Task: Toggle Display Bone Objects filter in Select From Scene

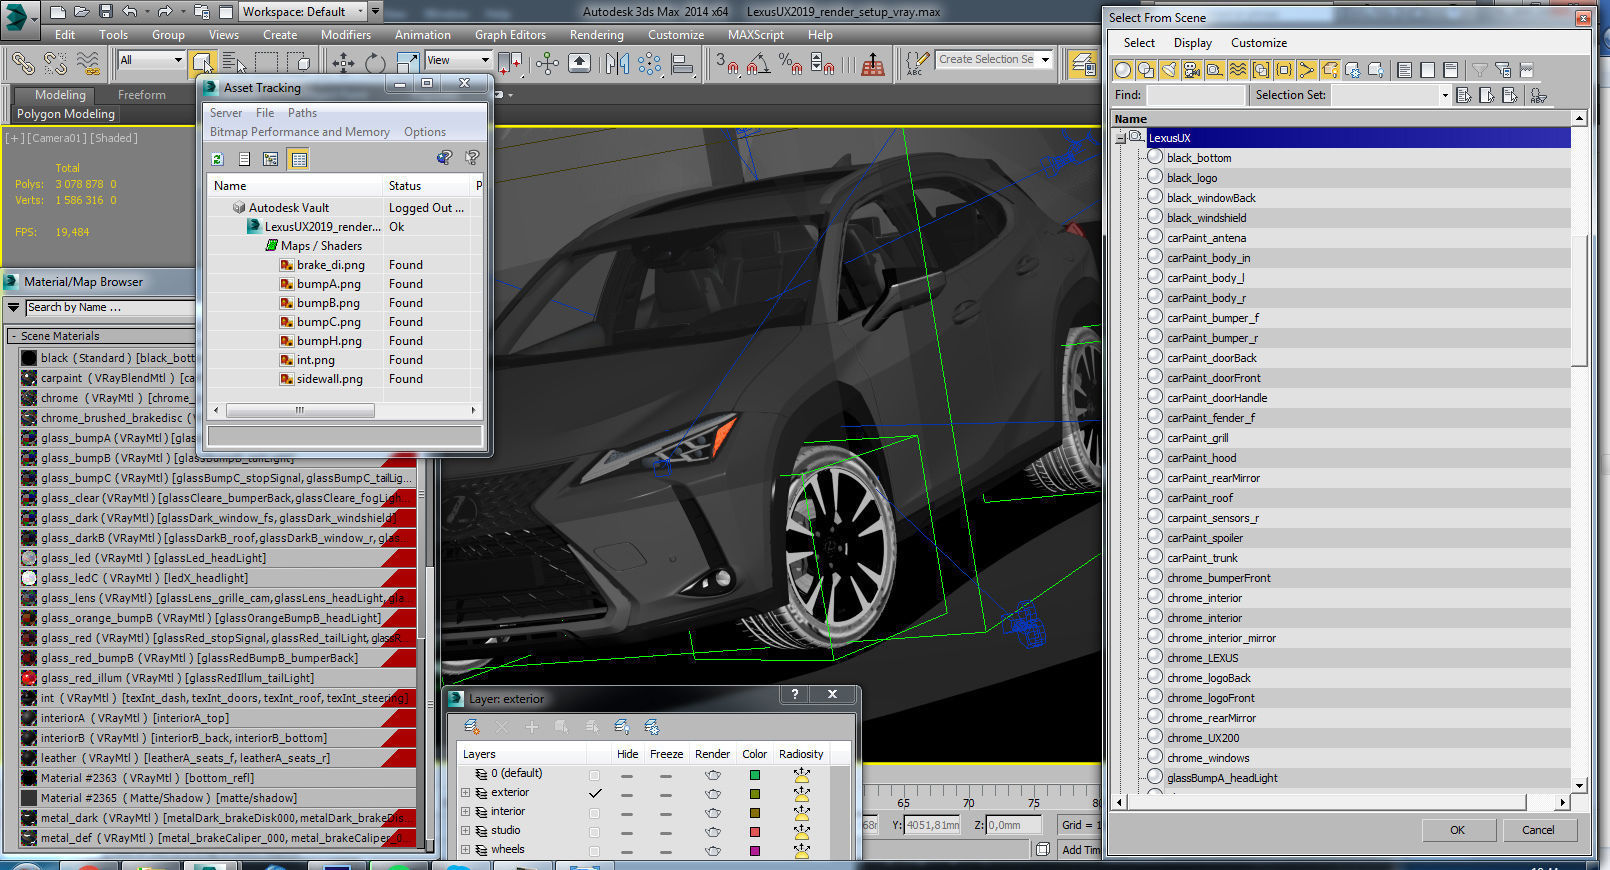Action: click(x=1307, y=70)
